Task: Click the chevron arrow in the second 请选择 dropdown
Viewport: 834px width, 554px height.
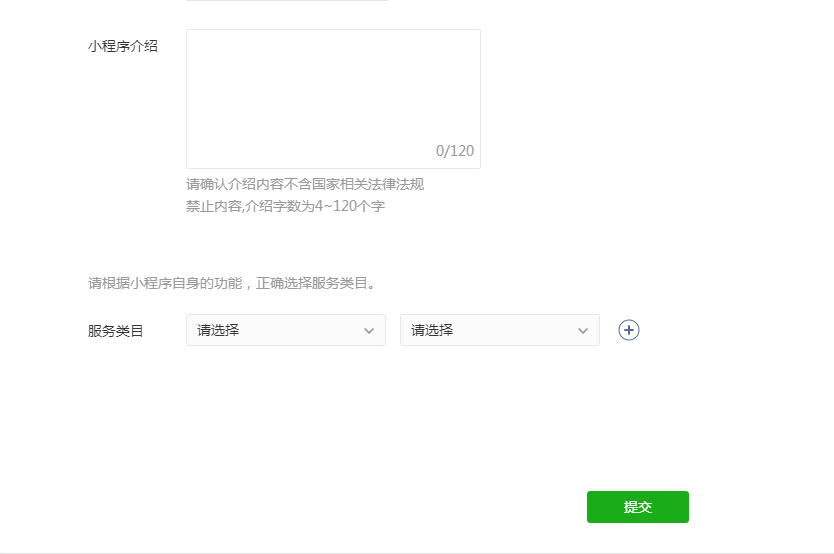Action: pos(583,331)
